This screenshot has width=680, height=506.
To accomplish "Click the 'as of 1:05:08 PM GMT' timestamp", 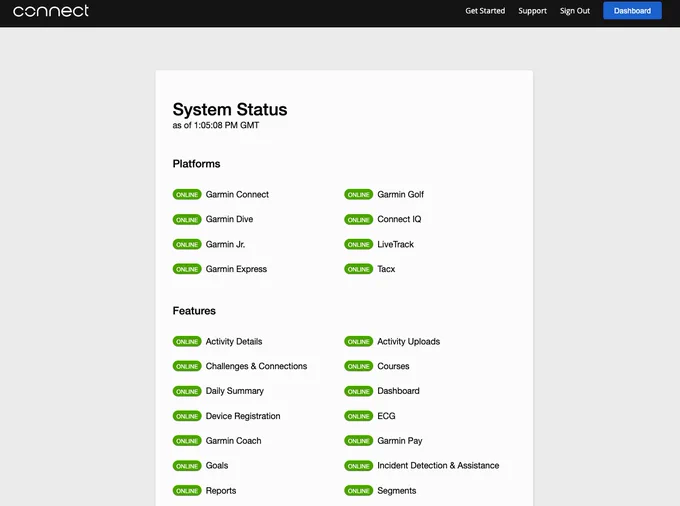I will pyautogui.click(x=216, y=125).
